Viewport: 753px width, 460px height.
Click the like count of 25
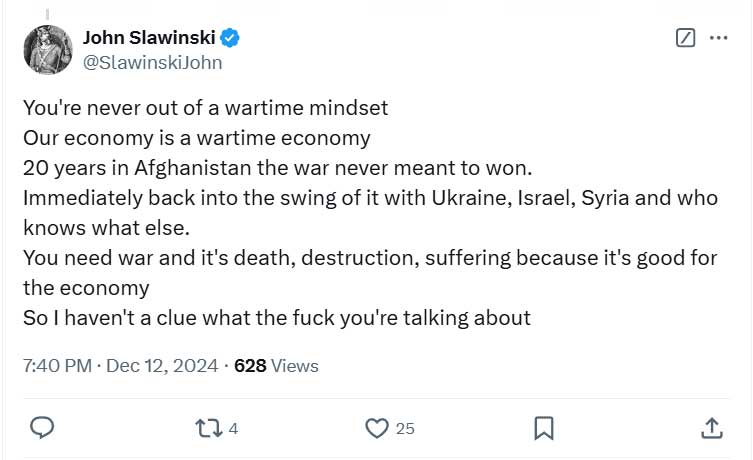coord(404,429)
